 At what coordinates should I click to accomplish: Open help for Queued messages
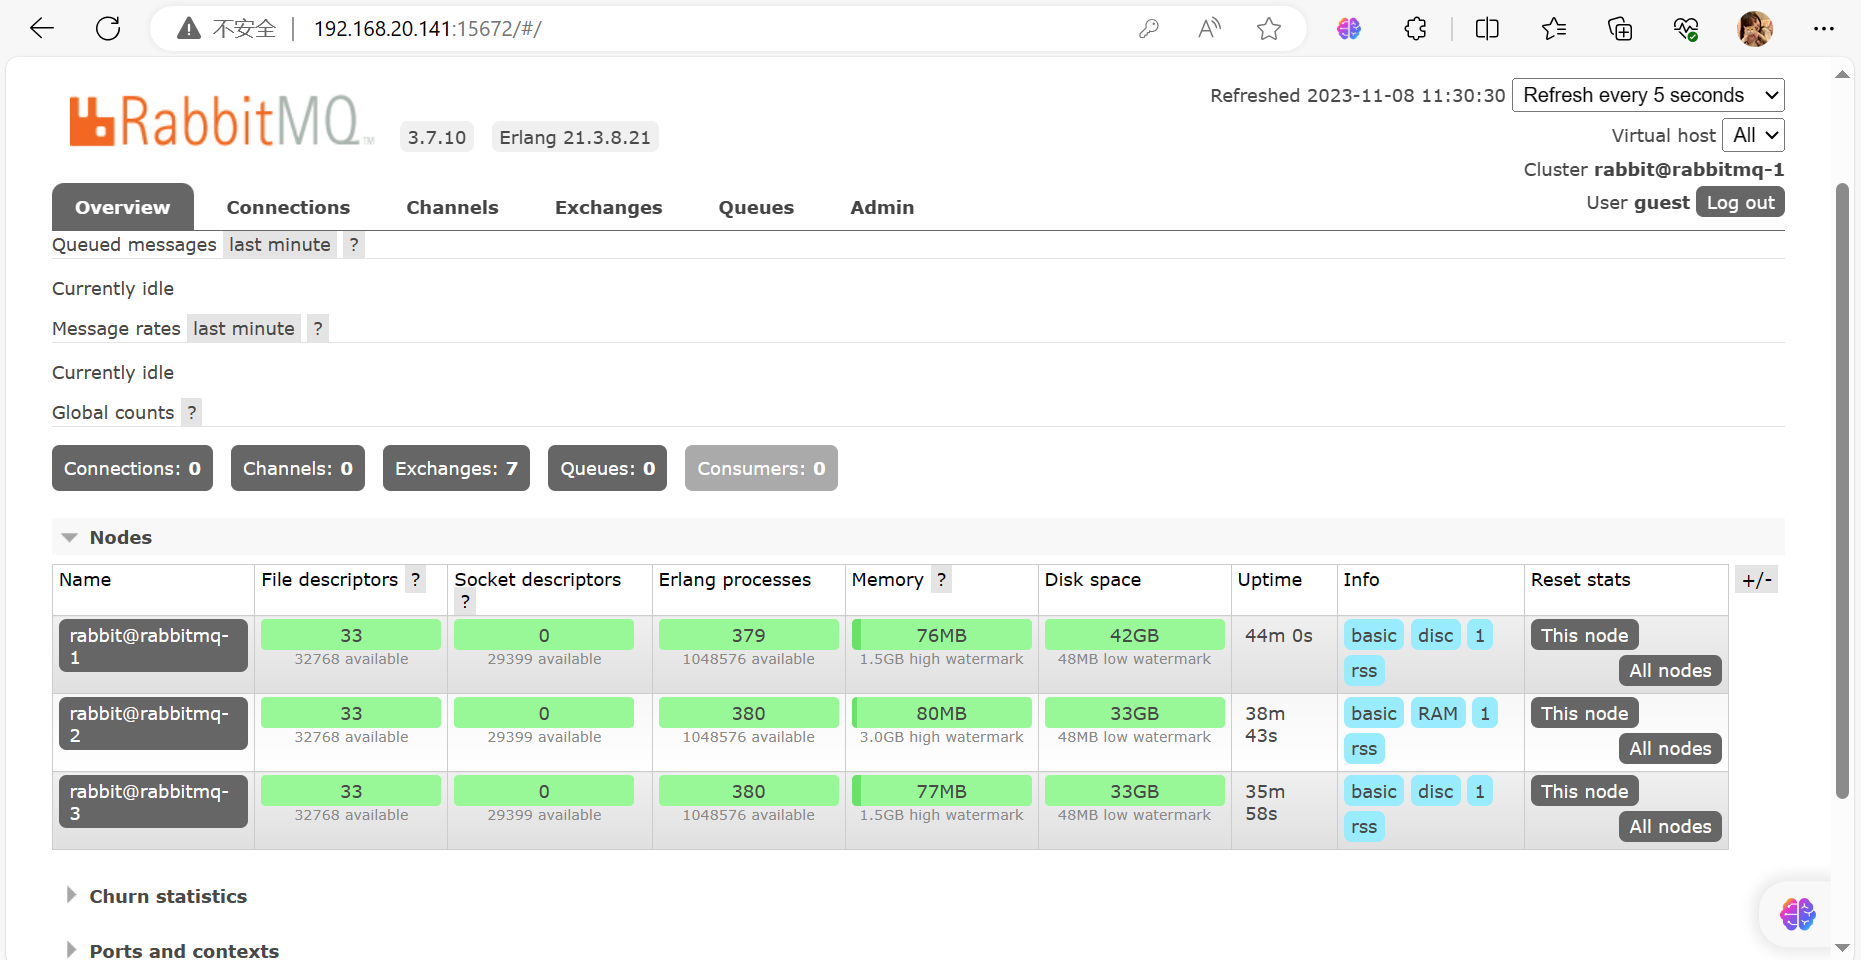pos(354,245)
